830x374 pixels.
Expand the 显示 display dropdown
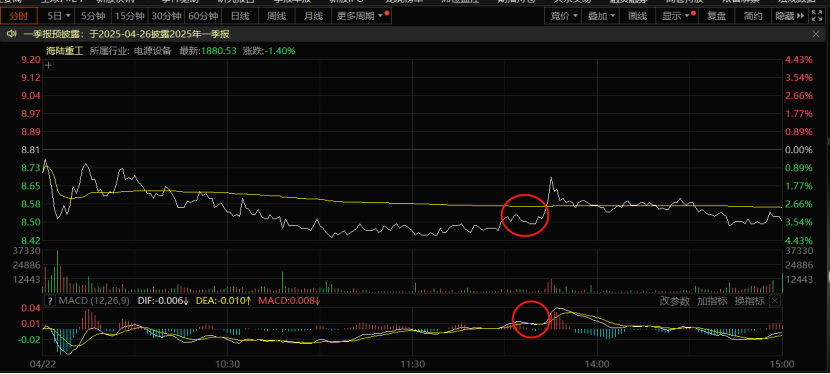[x=677, y=16]
